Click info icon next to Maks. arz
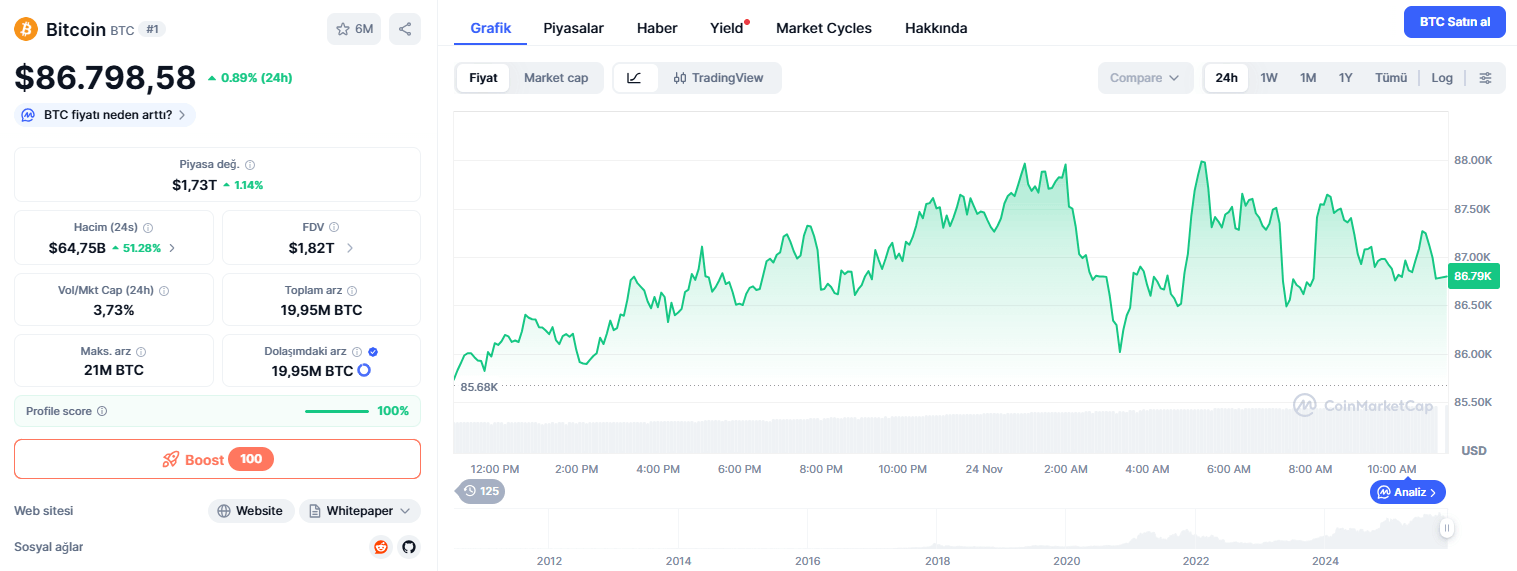 coord(141,352)
